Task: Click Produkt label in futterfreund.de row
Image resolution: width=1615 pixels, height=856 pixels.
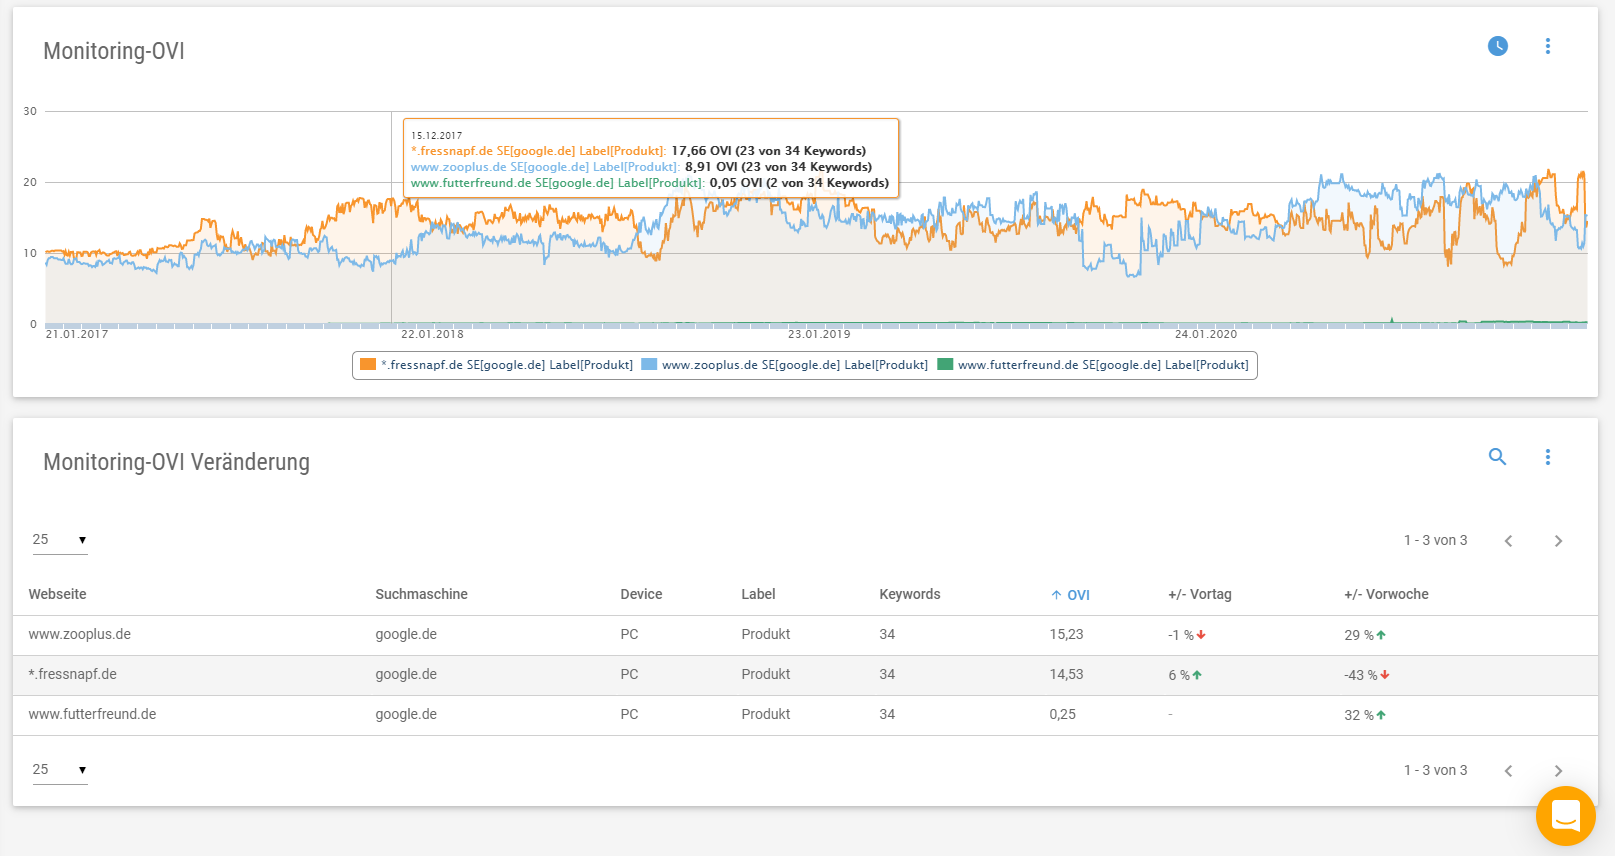Action: pos(766,715)
